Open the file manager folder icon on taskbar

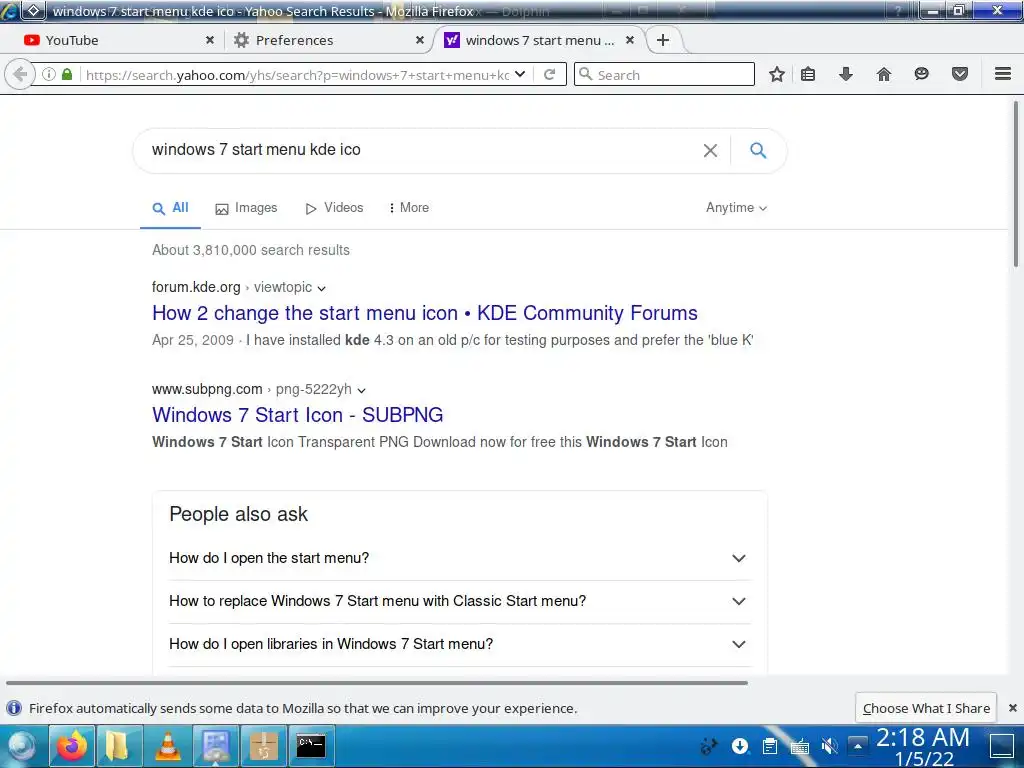(x=118, y=746)
